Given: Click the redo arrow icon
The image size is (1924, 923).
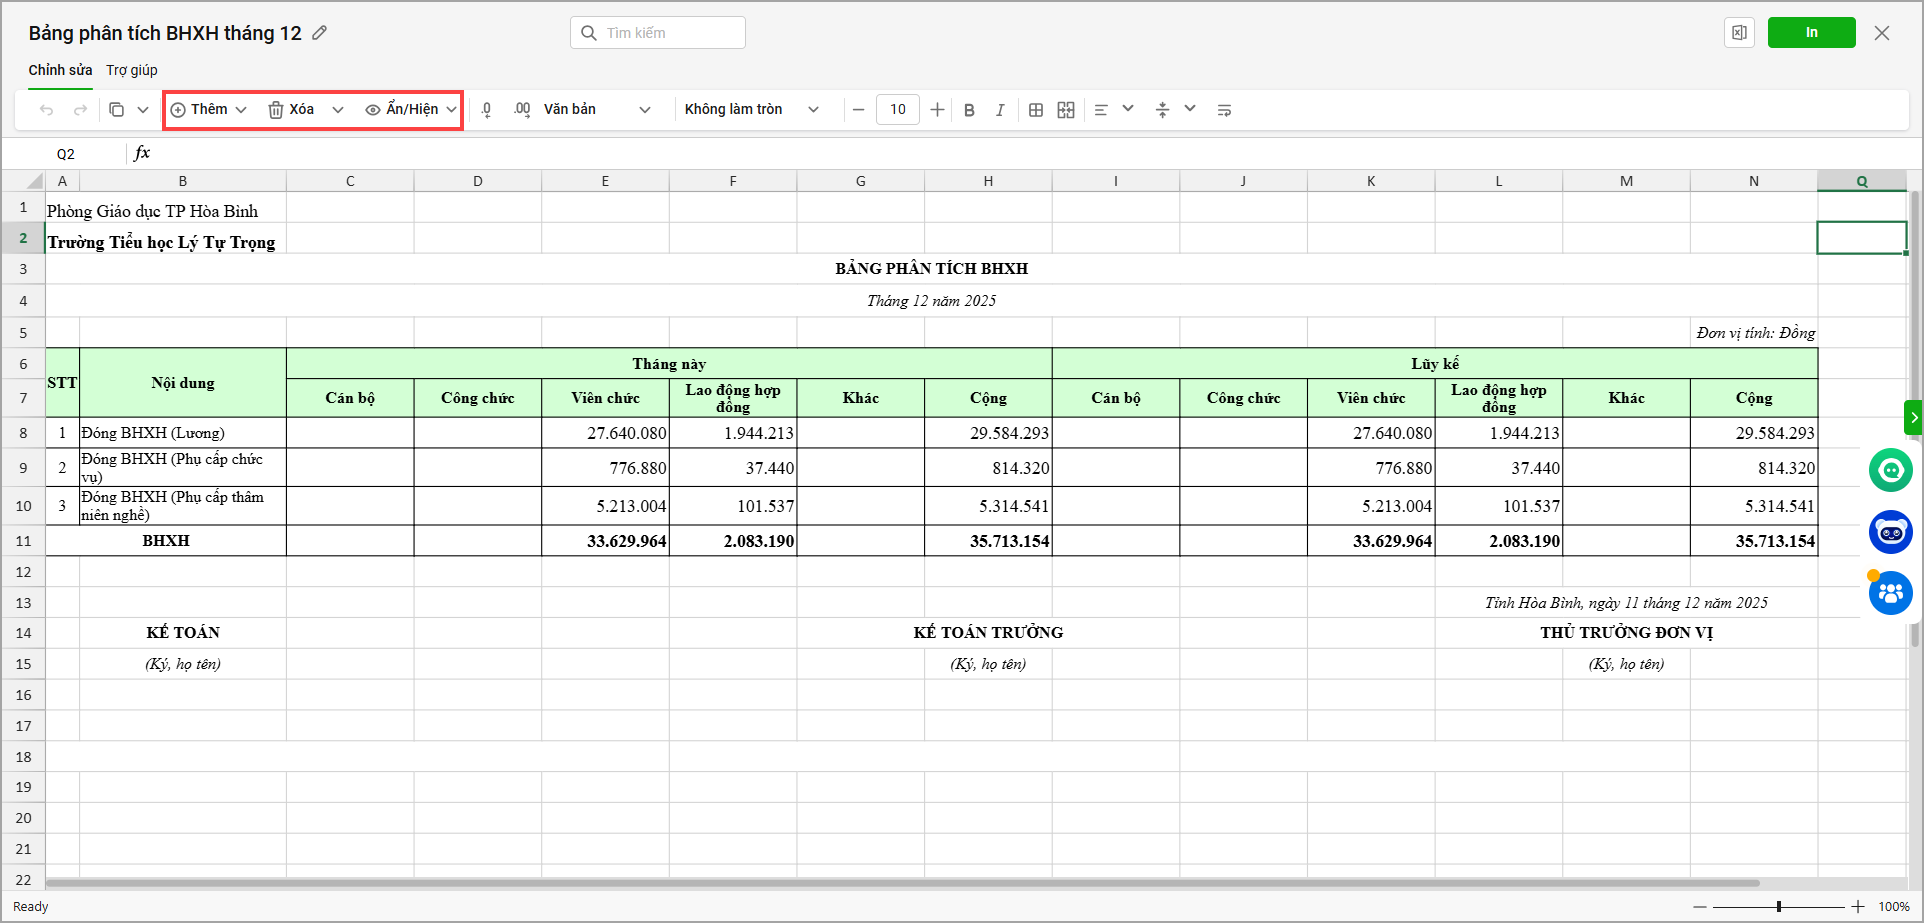Looking at the screenshot, I should pyautogui.click(x=81, y=110).
